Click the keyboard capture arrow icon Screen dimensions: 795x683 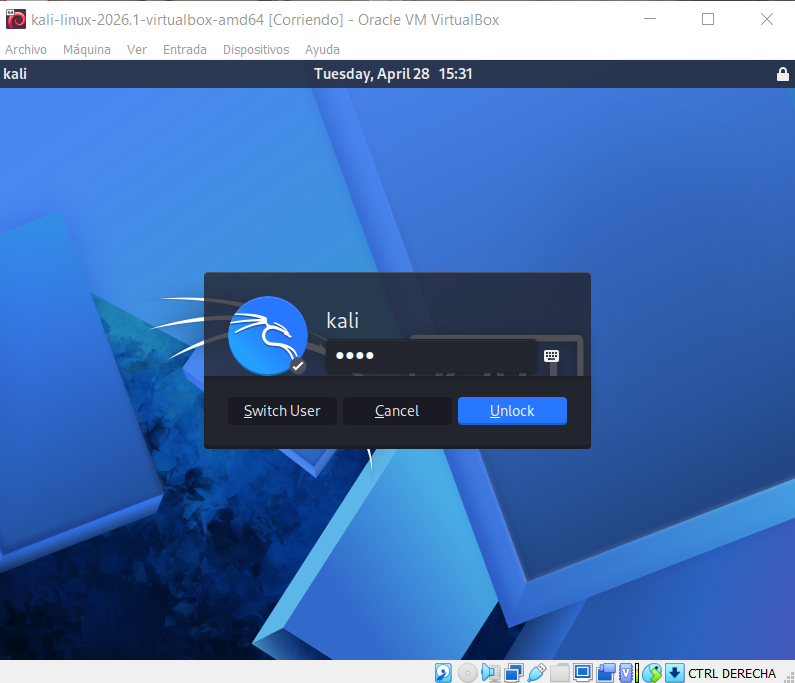tap(674, 673)
